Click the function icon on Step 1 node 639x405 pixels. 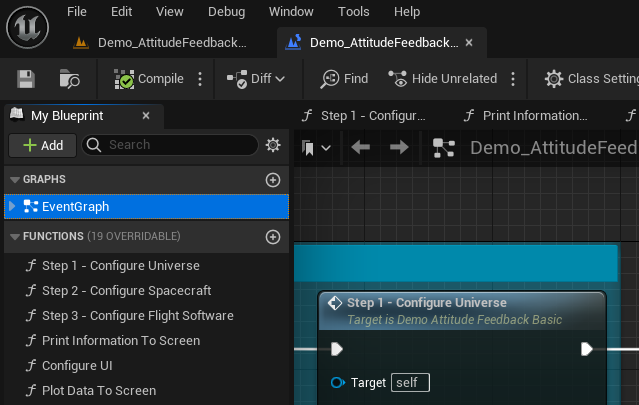pyautogui.click(x=335, y=303)
